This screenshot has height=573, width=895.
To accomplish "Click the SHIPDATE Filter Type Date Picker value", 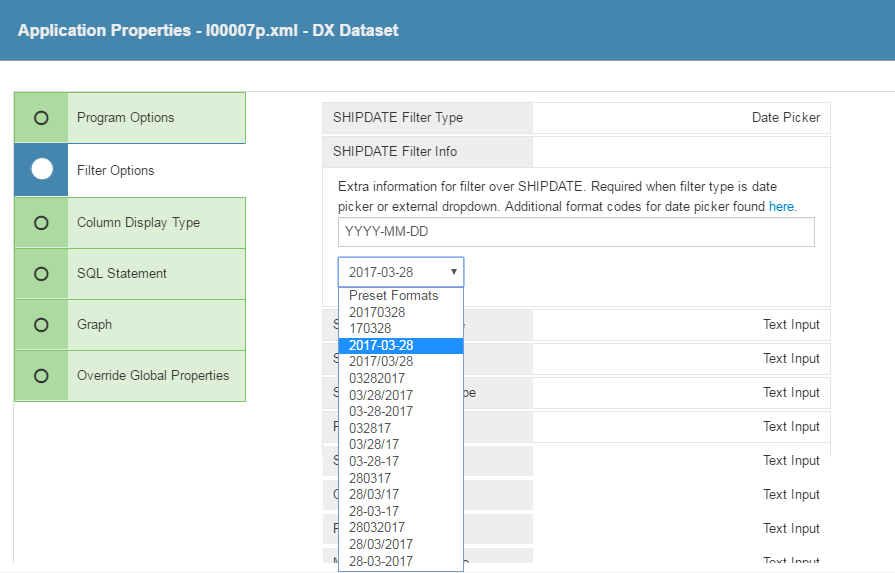I will tap(785, 118).
